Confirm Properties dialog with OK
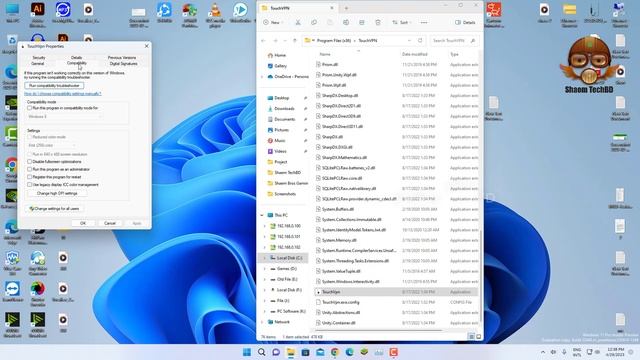640x360 pixels. (83, 223)
